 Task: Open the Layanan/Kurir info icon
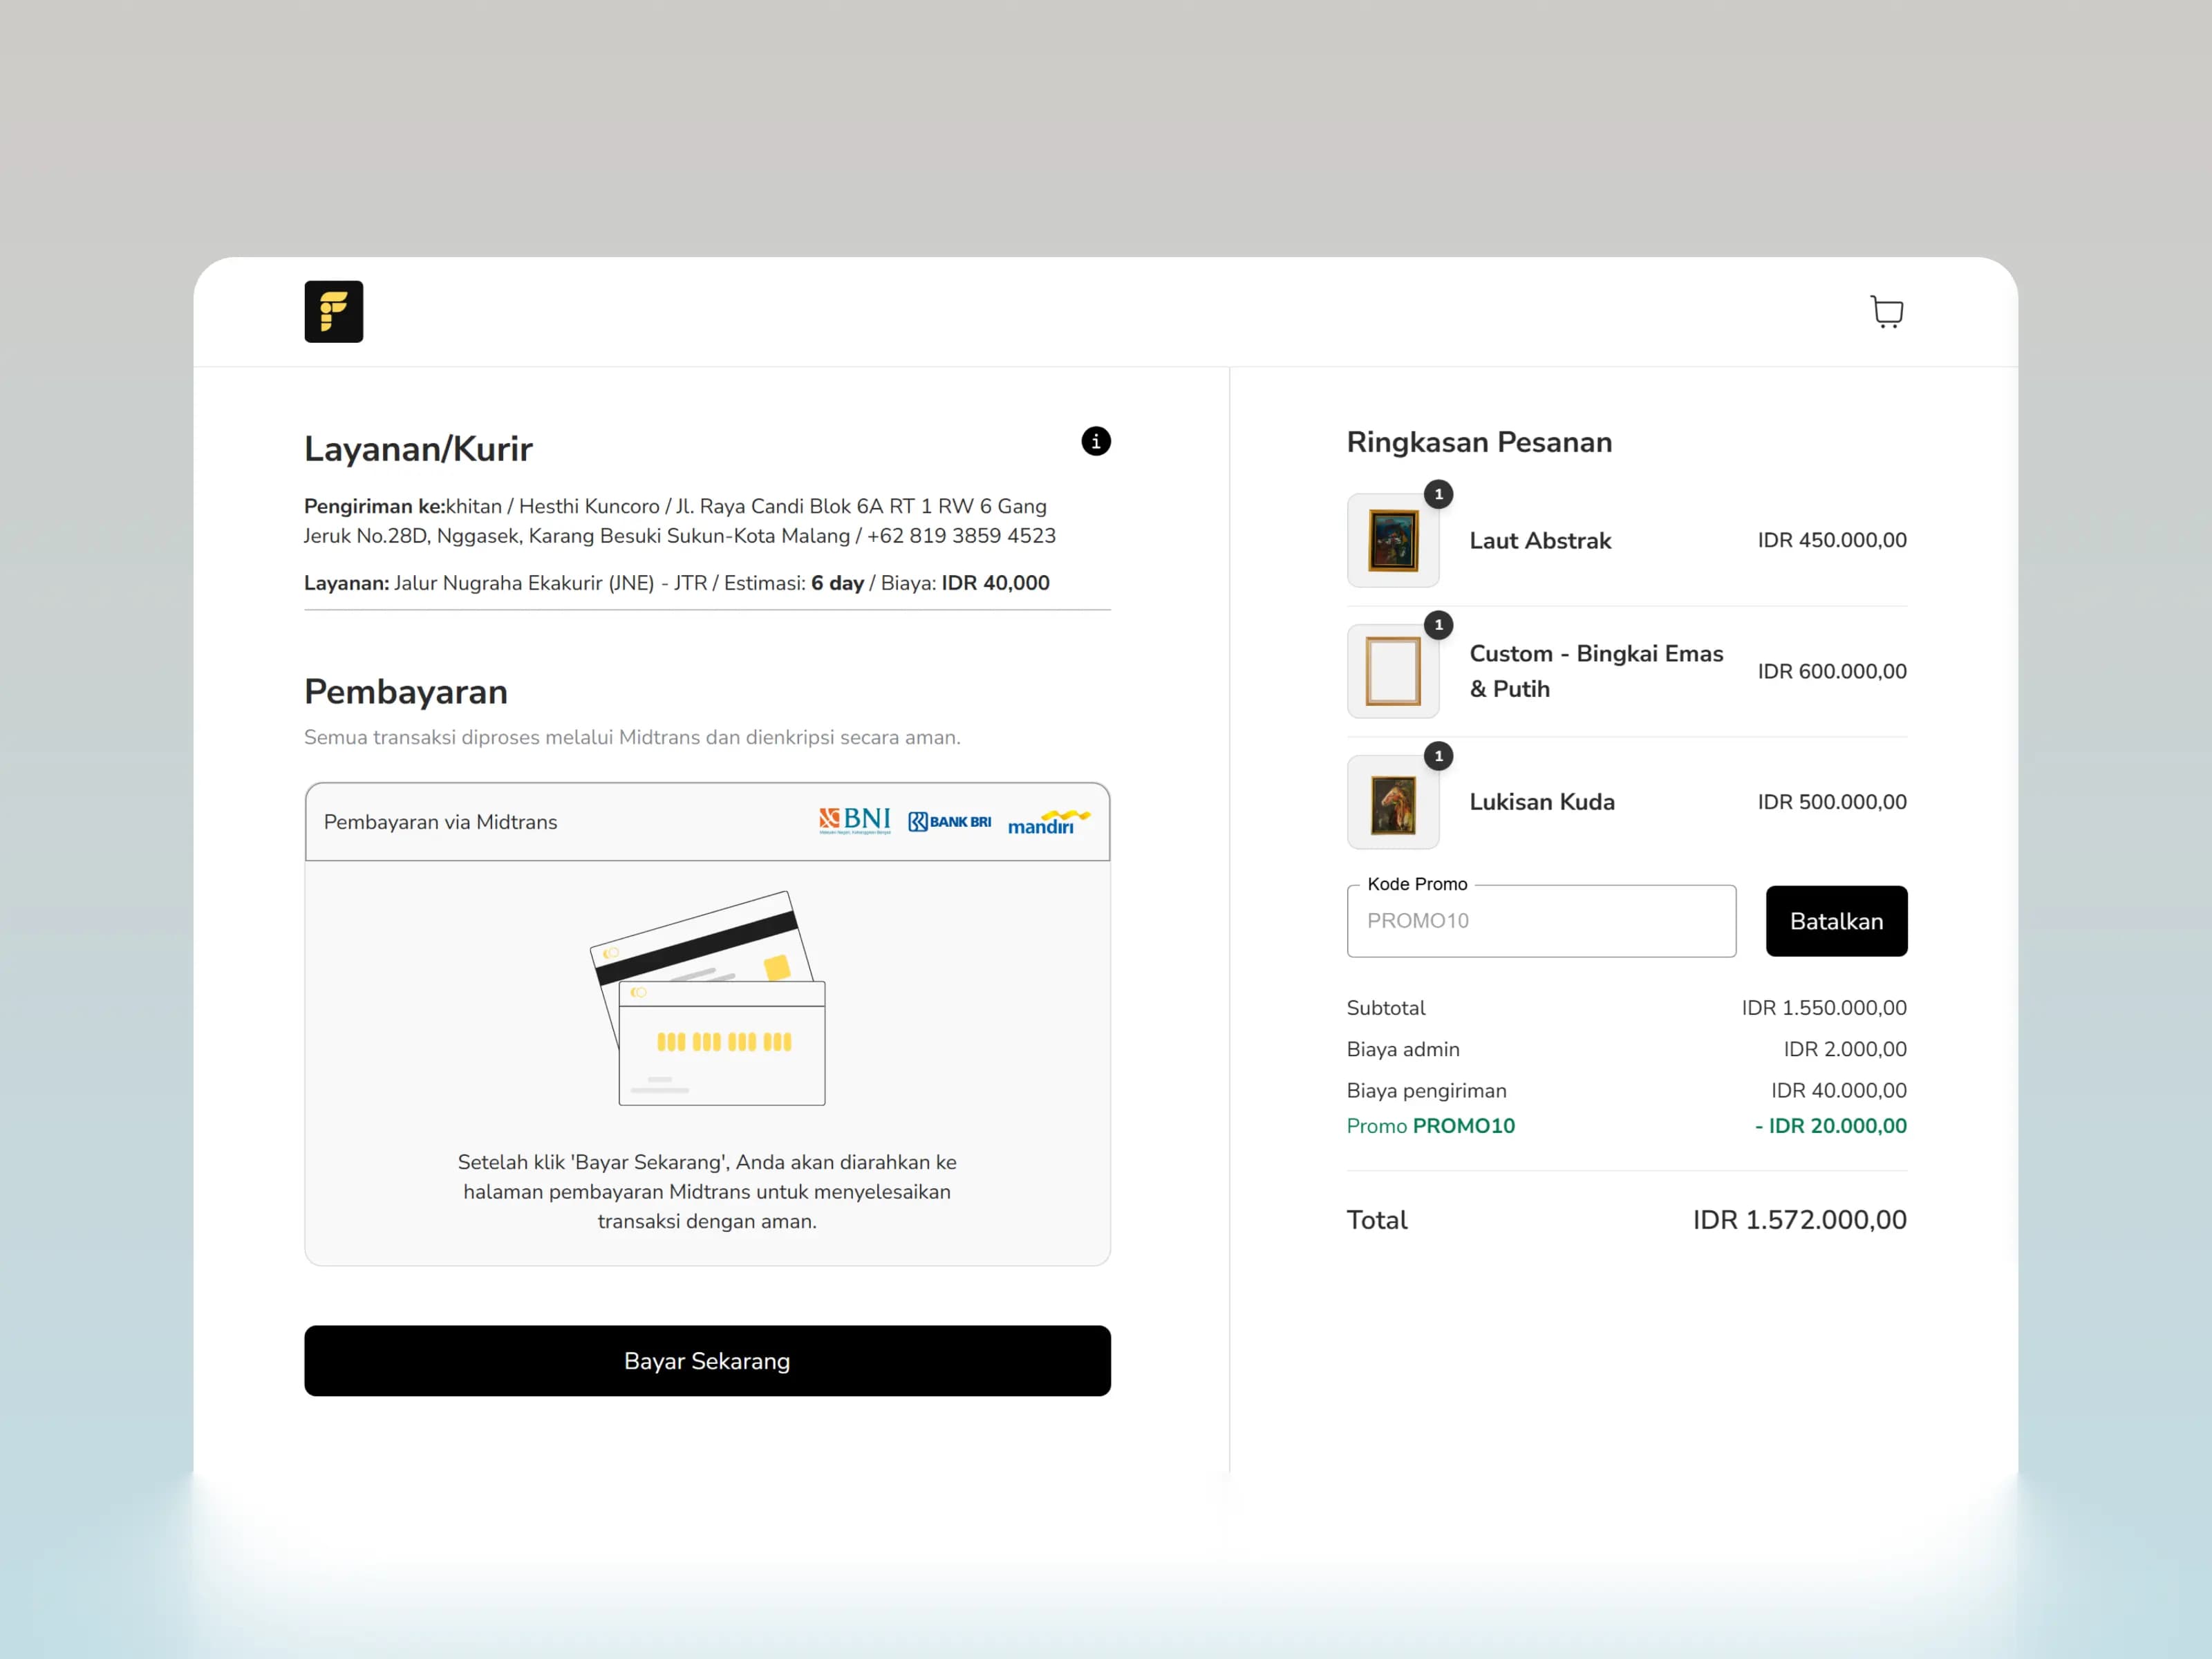1096,441
